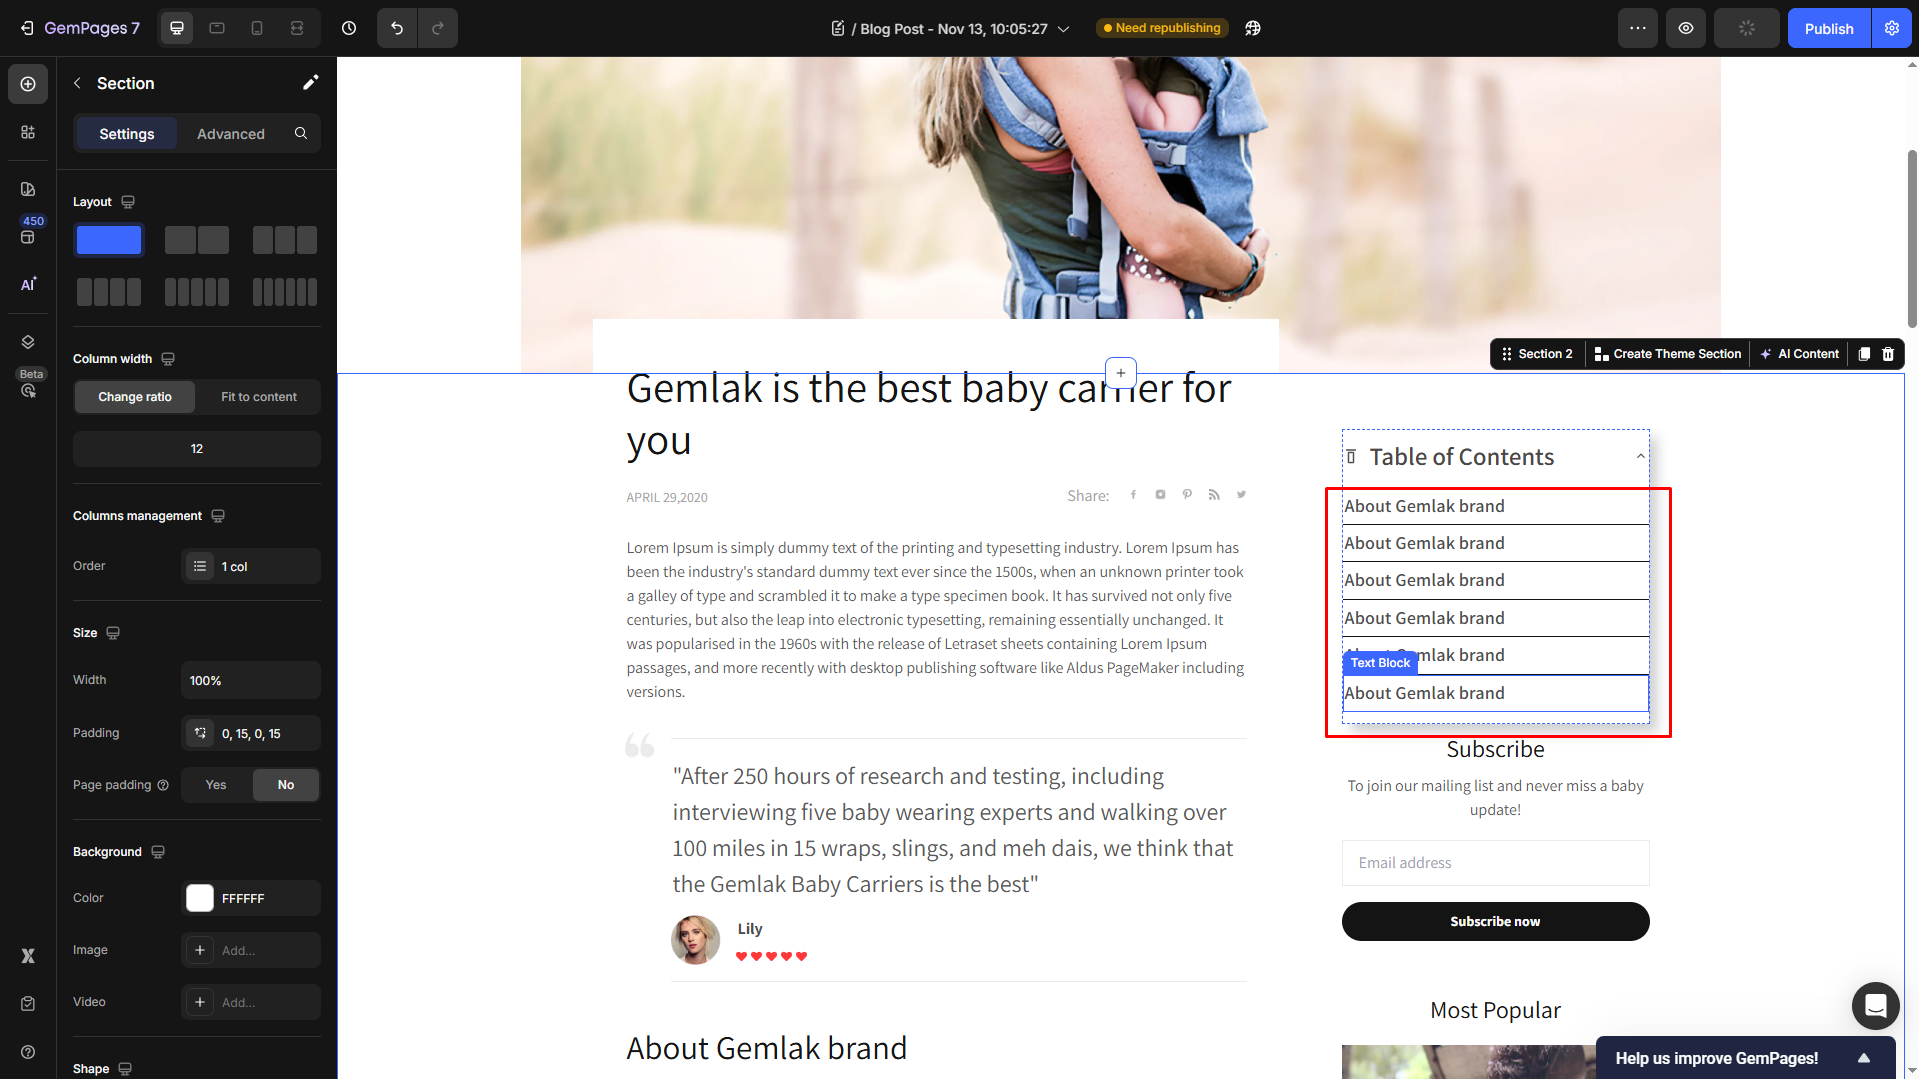Click the Subscribe now button
1919x1079 pixels.
[x=1495, y=921]
